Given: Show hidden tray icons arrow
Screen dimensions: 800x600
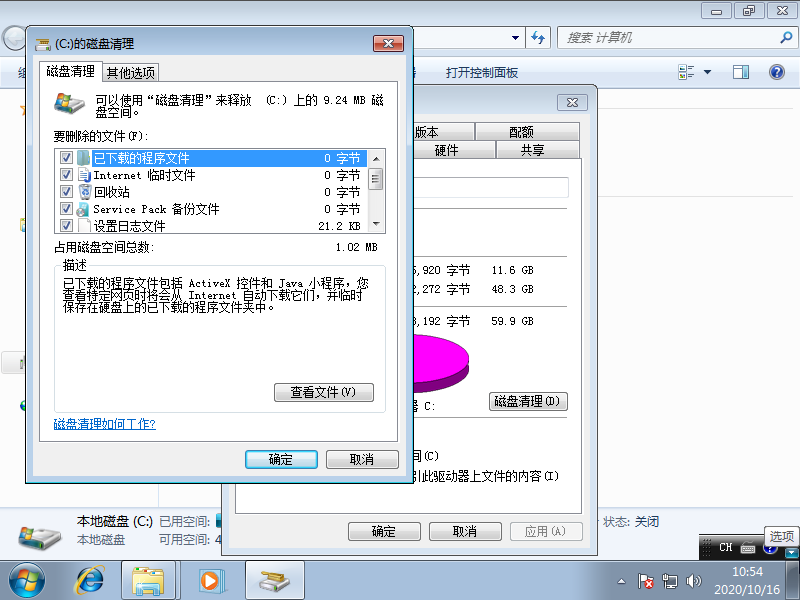Looking at the screenshot, I should pos(621,580).
